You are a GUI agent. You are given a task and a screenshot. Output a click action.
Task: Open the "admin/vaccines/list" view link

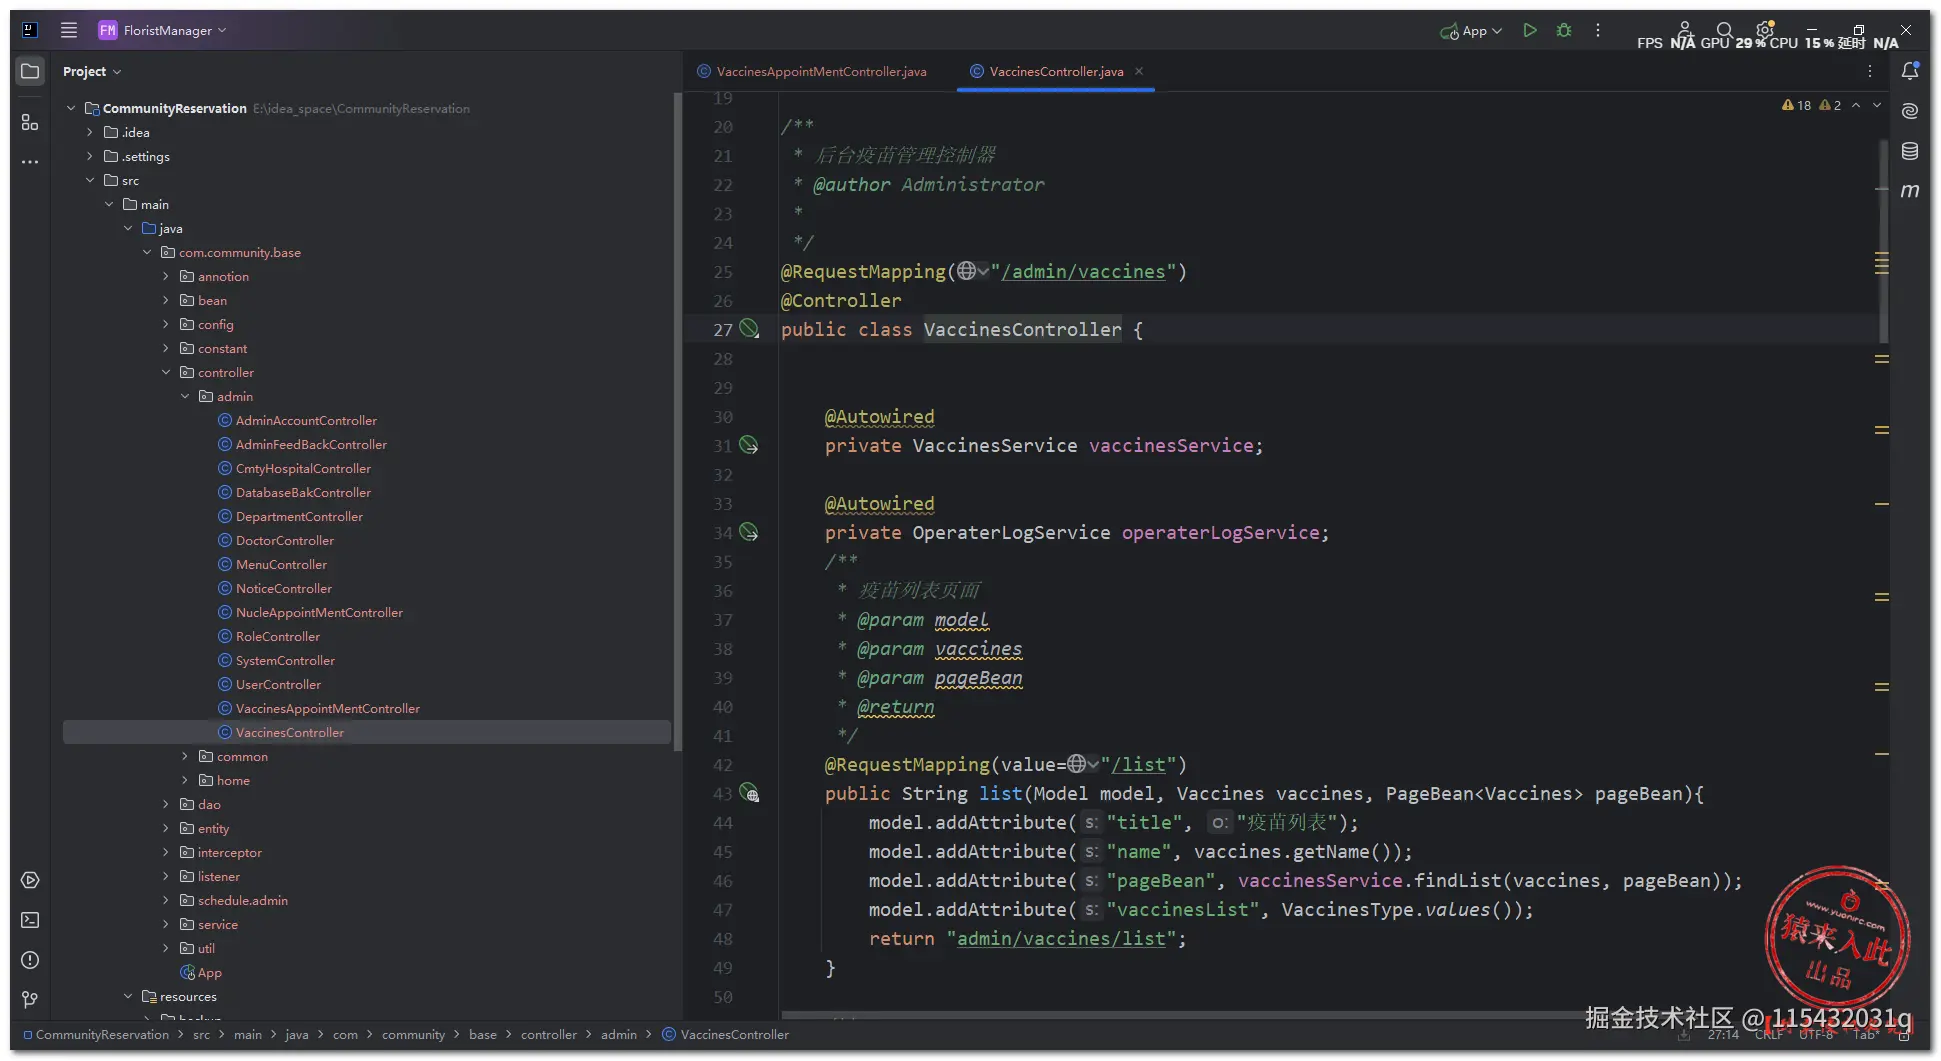pos(1061,938)
